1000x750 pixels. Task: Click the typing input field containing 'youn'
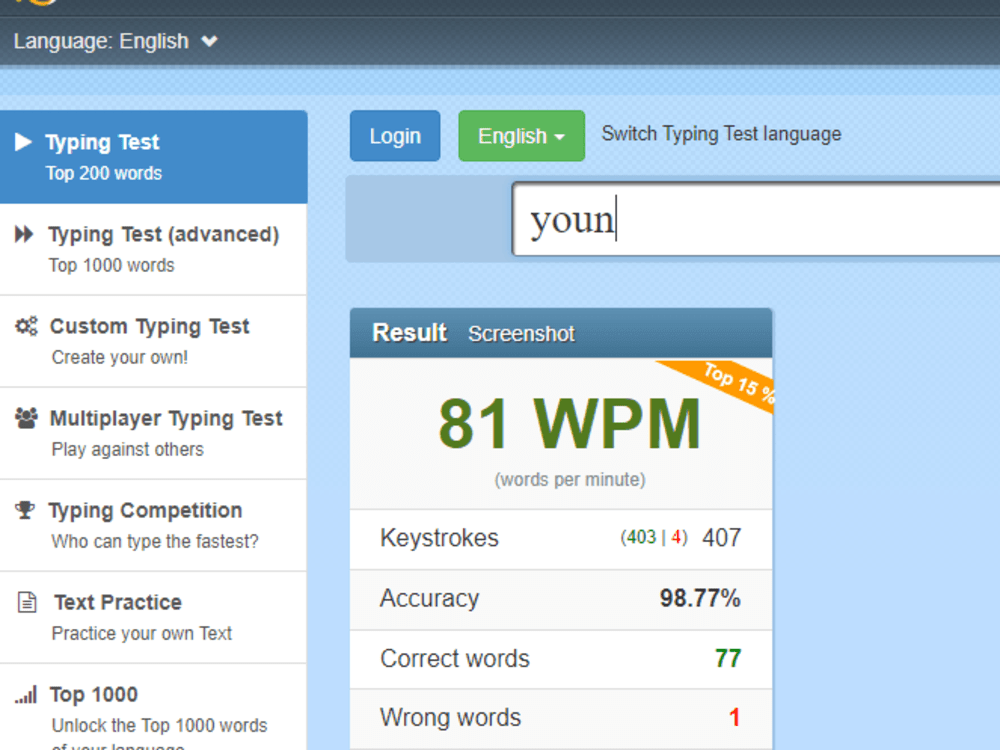(756, 219)
